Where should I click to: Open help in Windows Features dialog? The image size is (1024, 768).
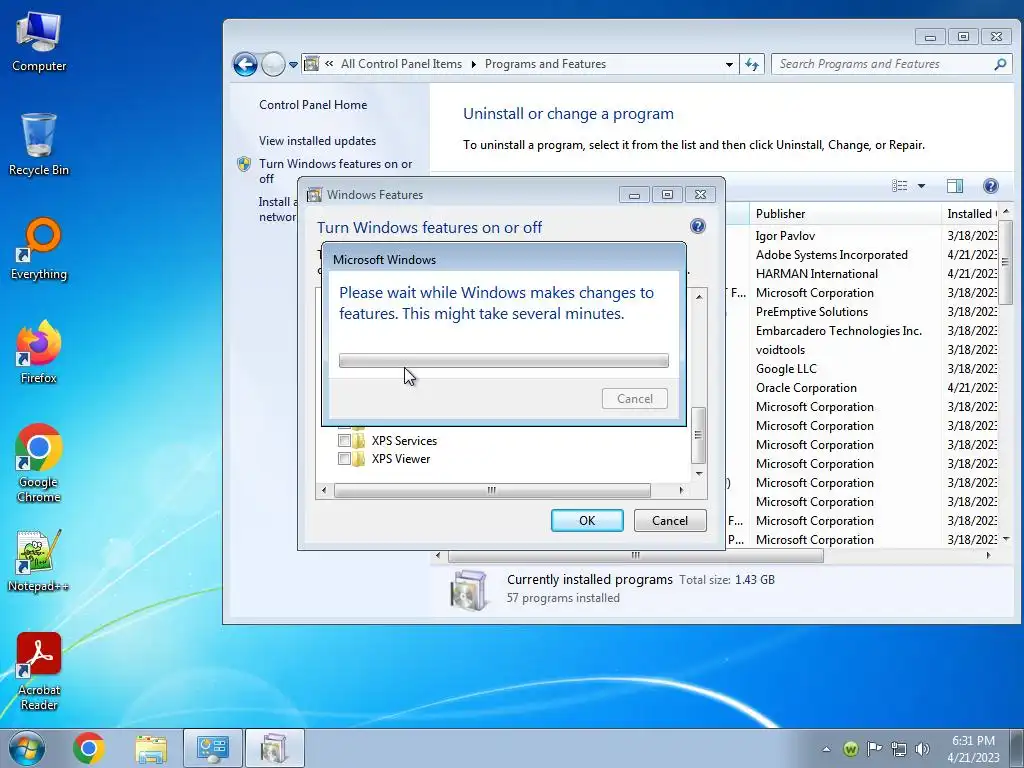[x=697, y=226]
